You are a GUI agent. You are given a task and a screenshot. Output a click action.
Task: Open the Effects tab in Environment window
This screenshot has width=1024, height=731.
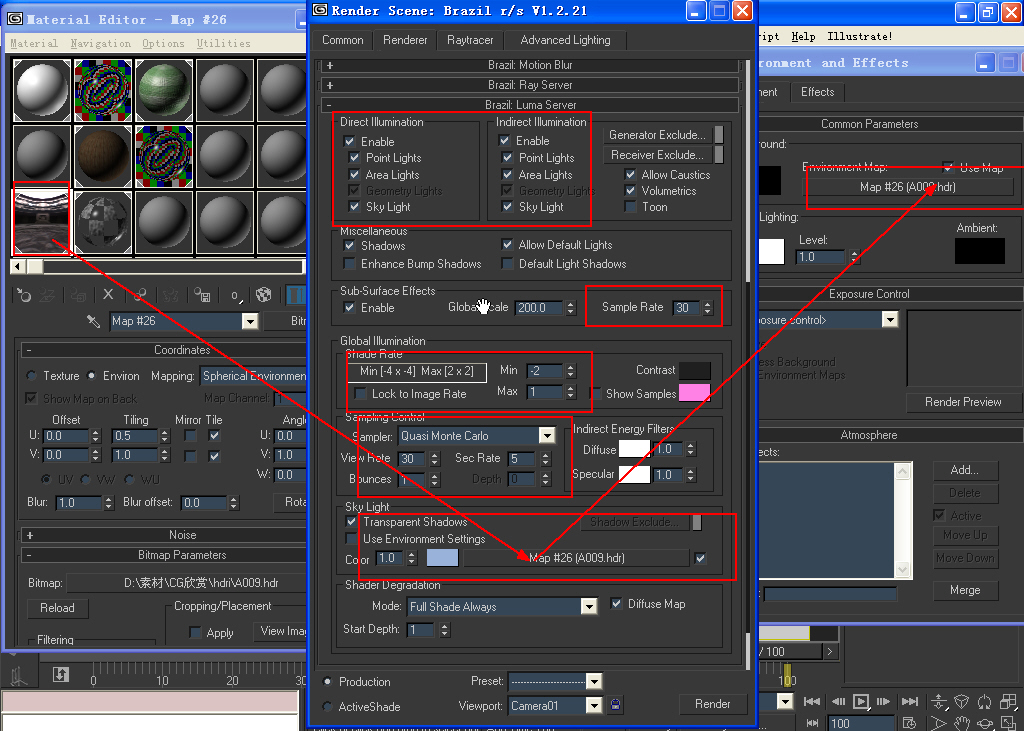click(x=818, y=92)
